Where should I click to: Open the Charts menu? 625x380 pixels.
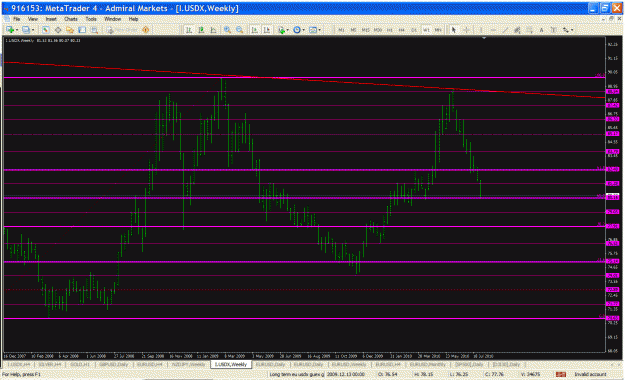click(x=71, y=19)
